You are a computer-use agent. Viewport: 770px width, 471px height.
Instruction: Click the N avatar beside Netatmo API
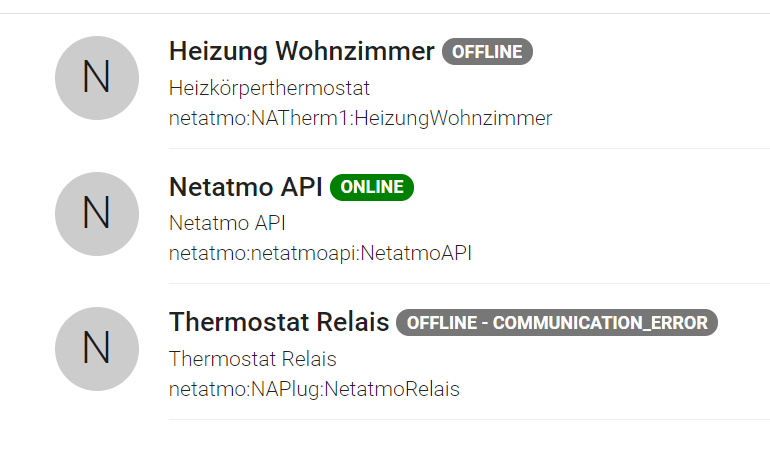pos(97,214)
